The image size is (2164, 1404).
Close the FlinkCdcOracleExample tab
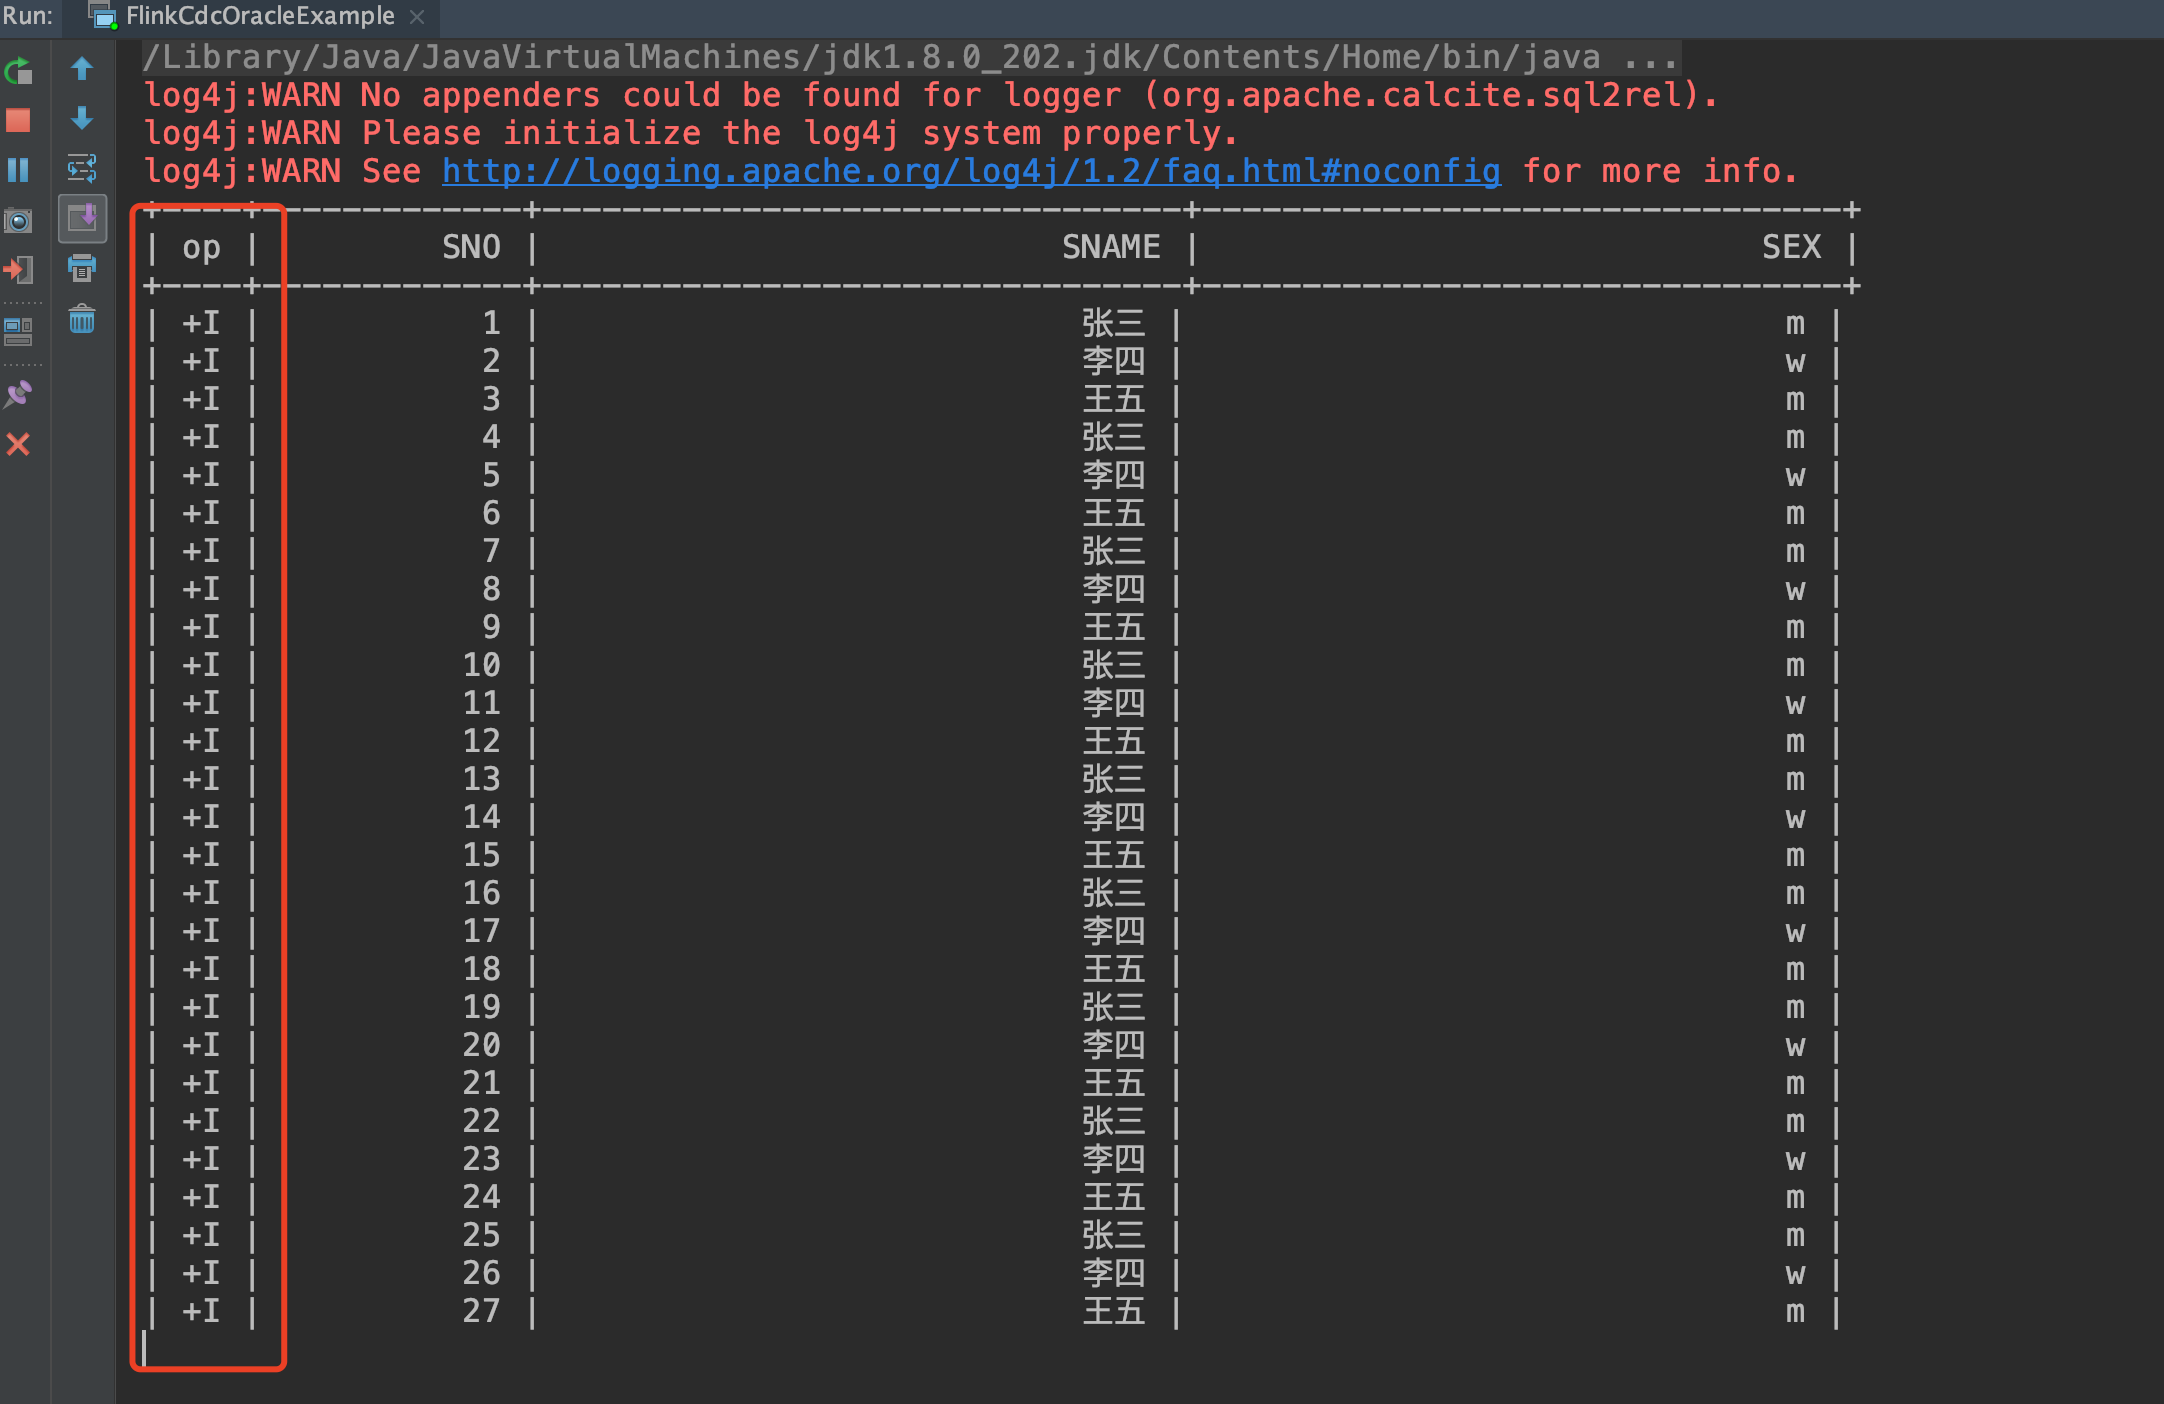click(x=417, y=17)
